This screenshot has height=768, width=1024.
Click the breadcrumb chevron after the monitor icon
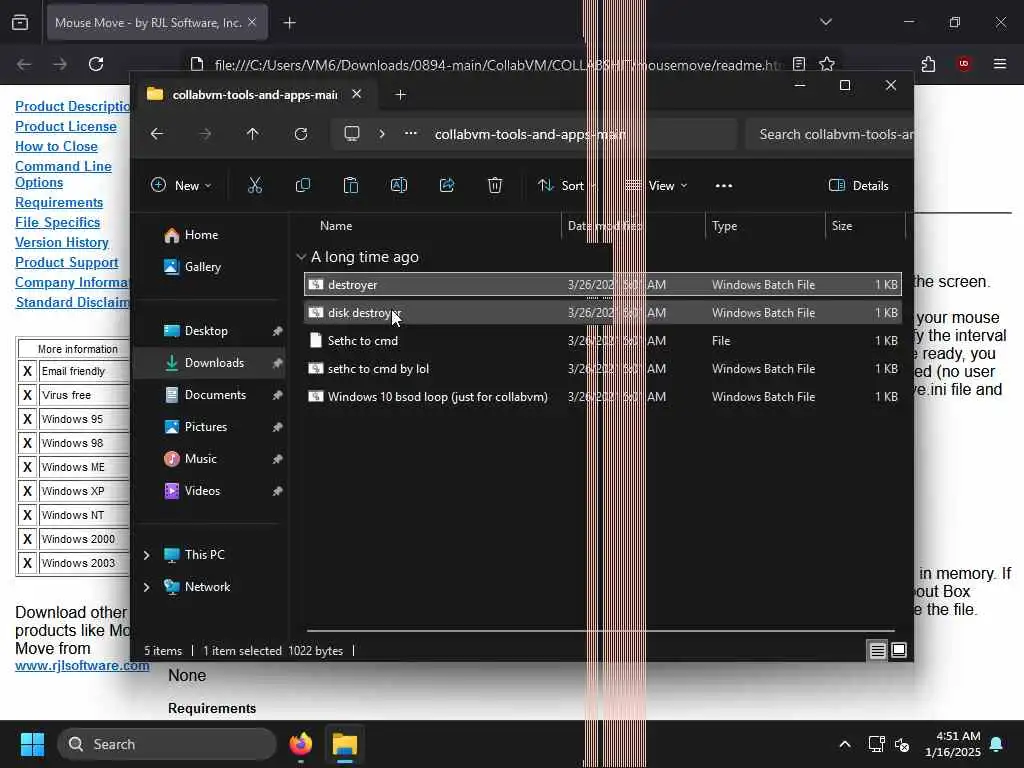point(382,134)
